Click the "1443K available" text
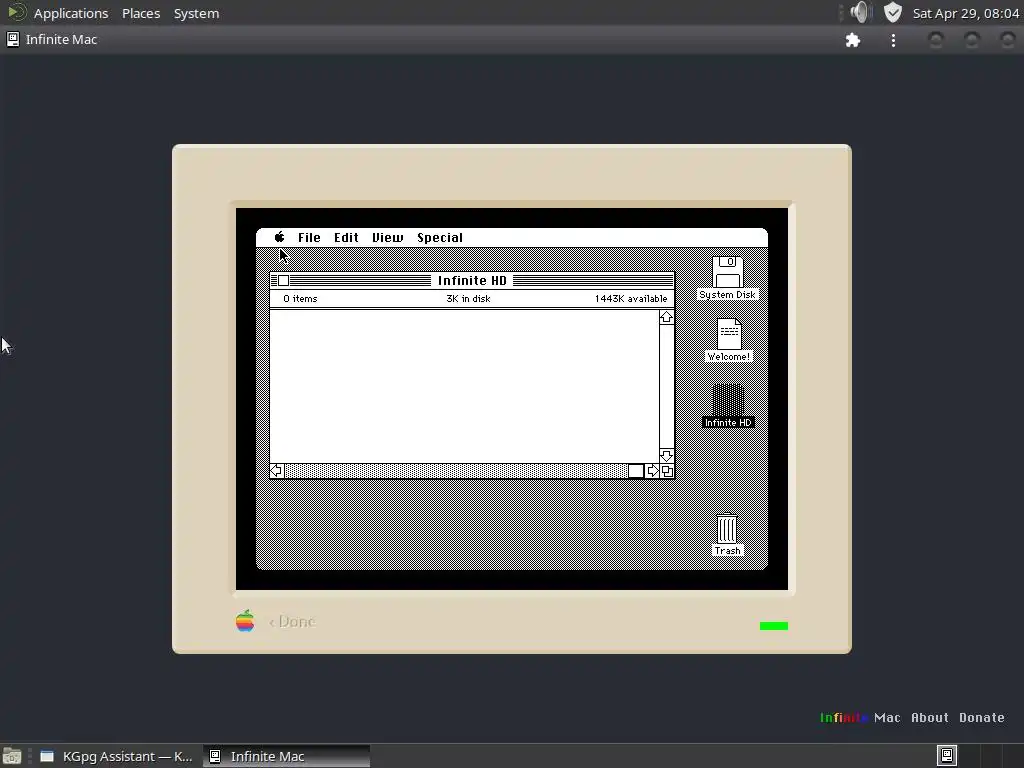 (631, 298)
